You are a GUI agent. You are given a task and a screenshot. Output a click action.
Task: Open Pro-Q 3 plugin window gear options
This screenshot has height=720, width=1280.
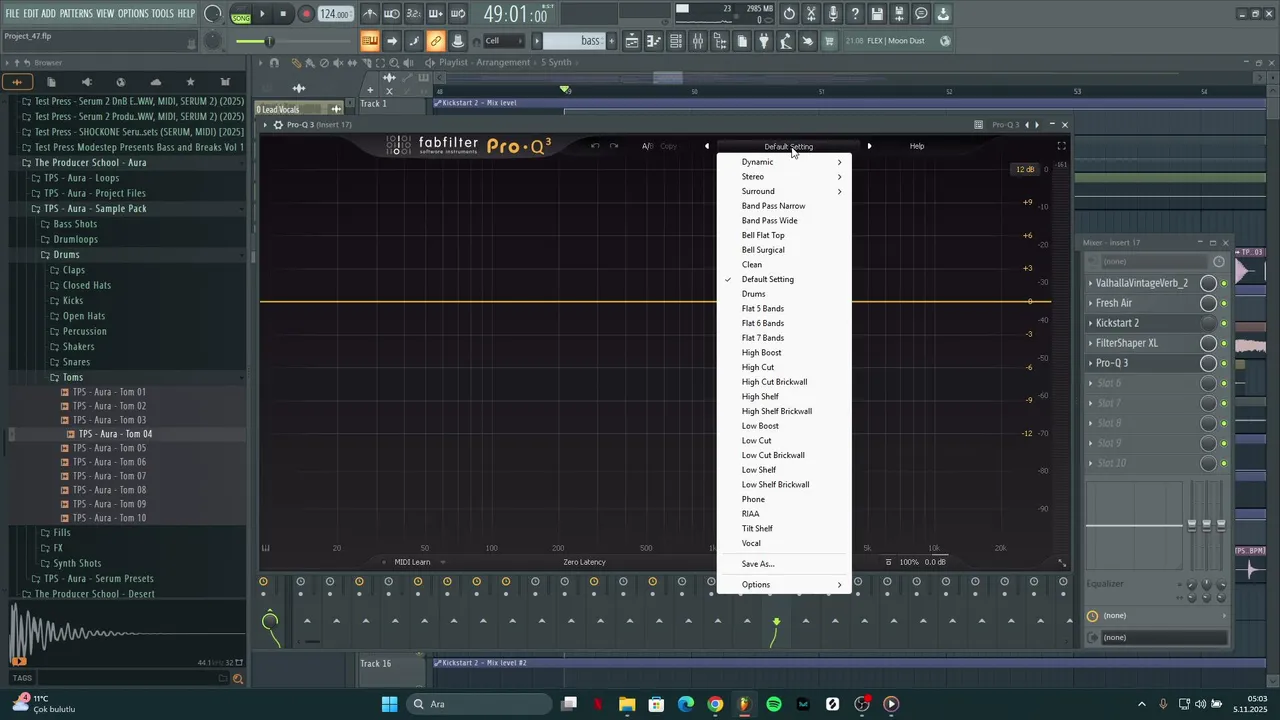point(278,125)
